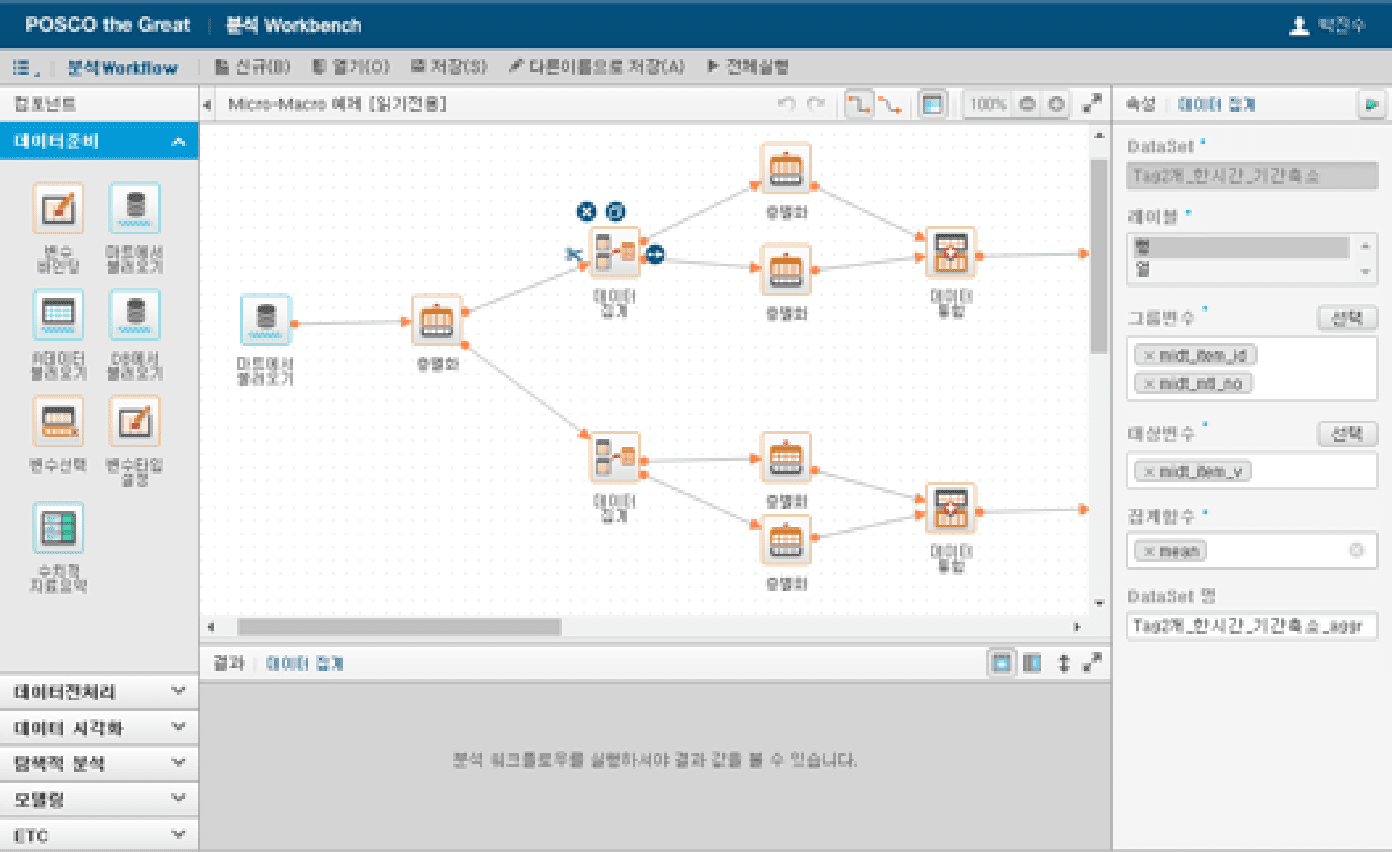Click the redo arrow in canvas toolbar
The height and width of the screenshot is (852, 1392).
tap(816, 104)
